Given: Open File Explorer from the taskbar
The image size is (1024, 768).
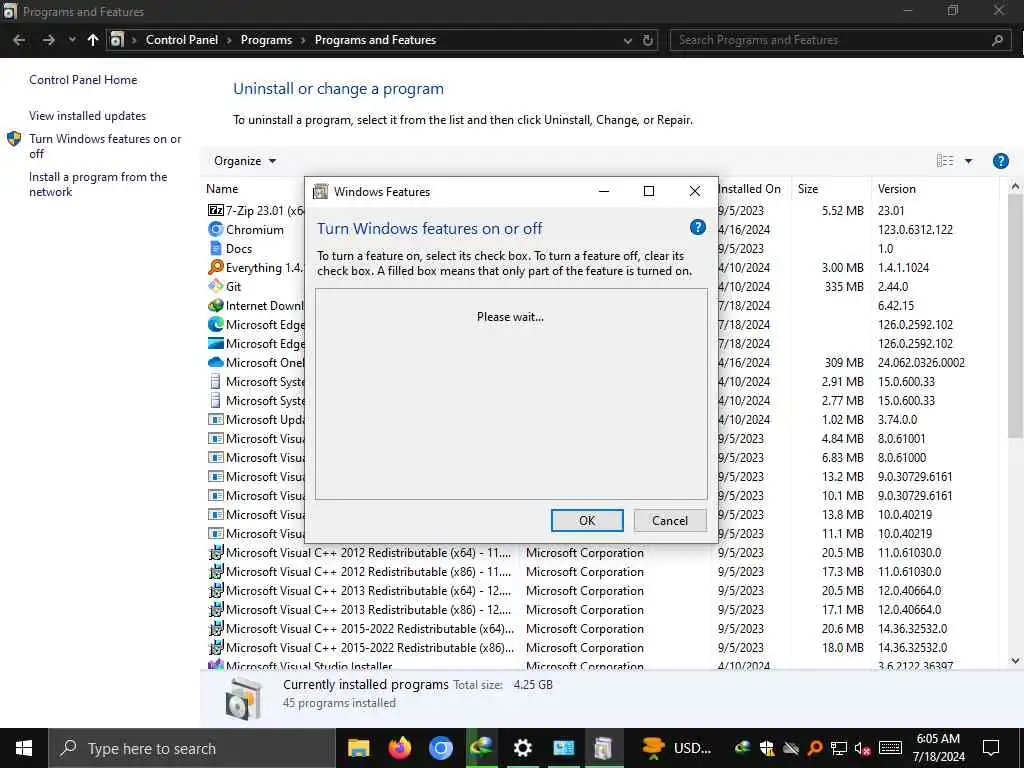Looking at the screenshot, I should click(x=359, y=748).
